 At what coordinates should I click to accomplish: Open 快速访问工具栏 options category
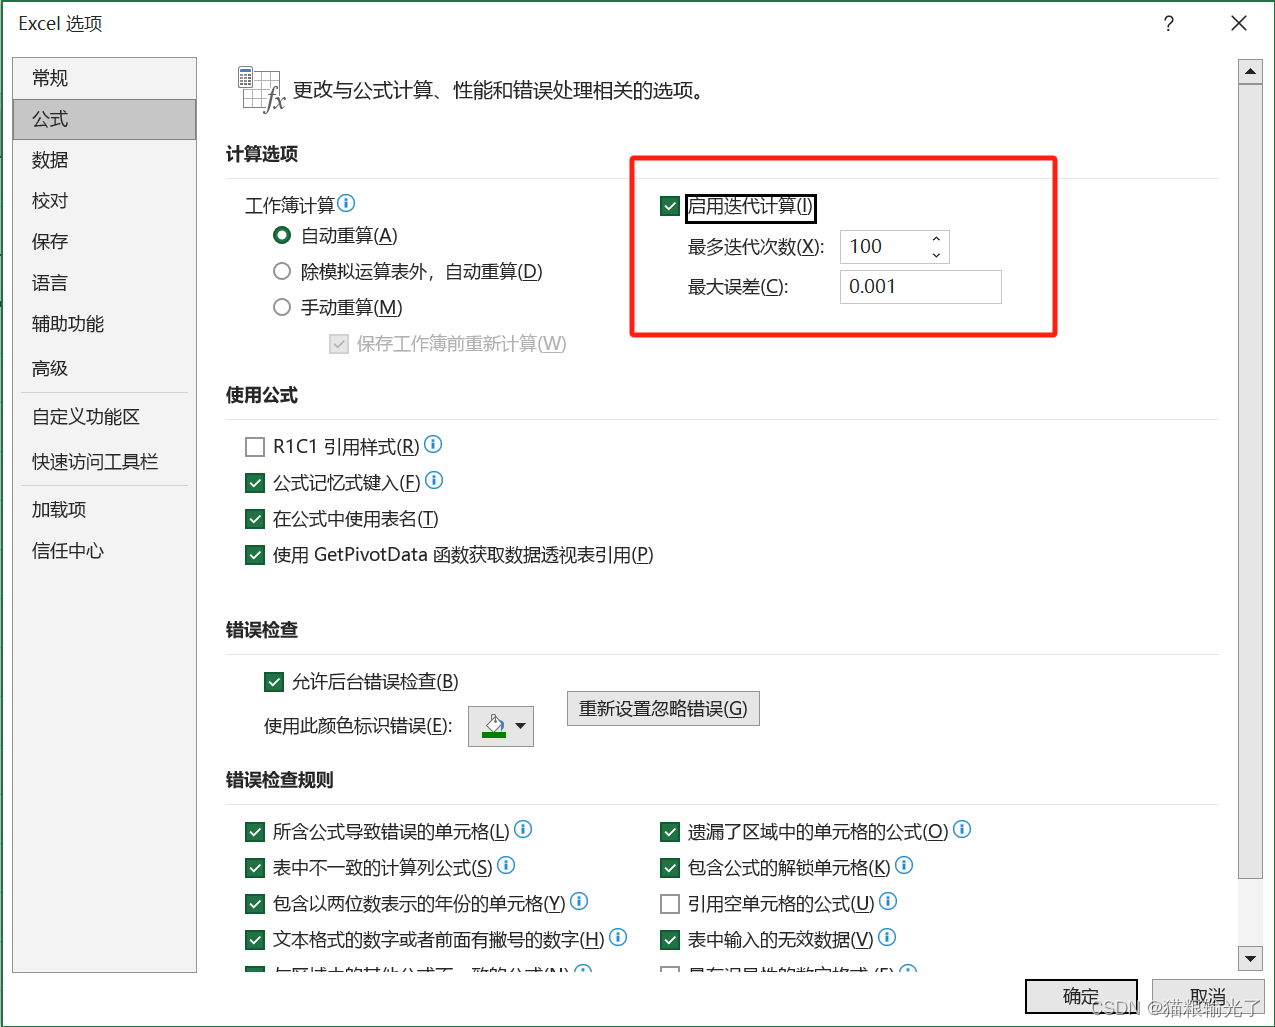104,462
